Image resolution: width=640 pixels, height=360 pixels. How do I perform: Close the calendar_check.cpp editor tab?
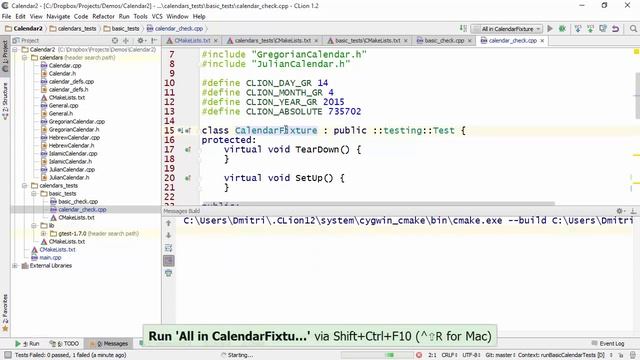pos(542,41)
